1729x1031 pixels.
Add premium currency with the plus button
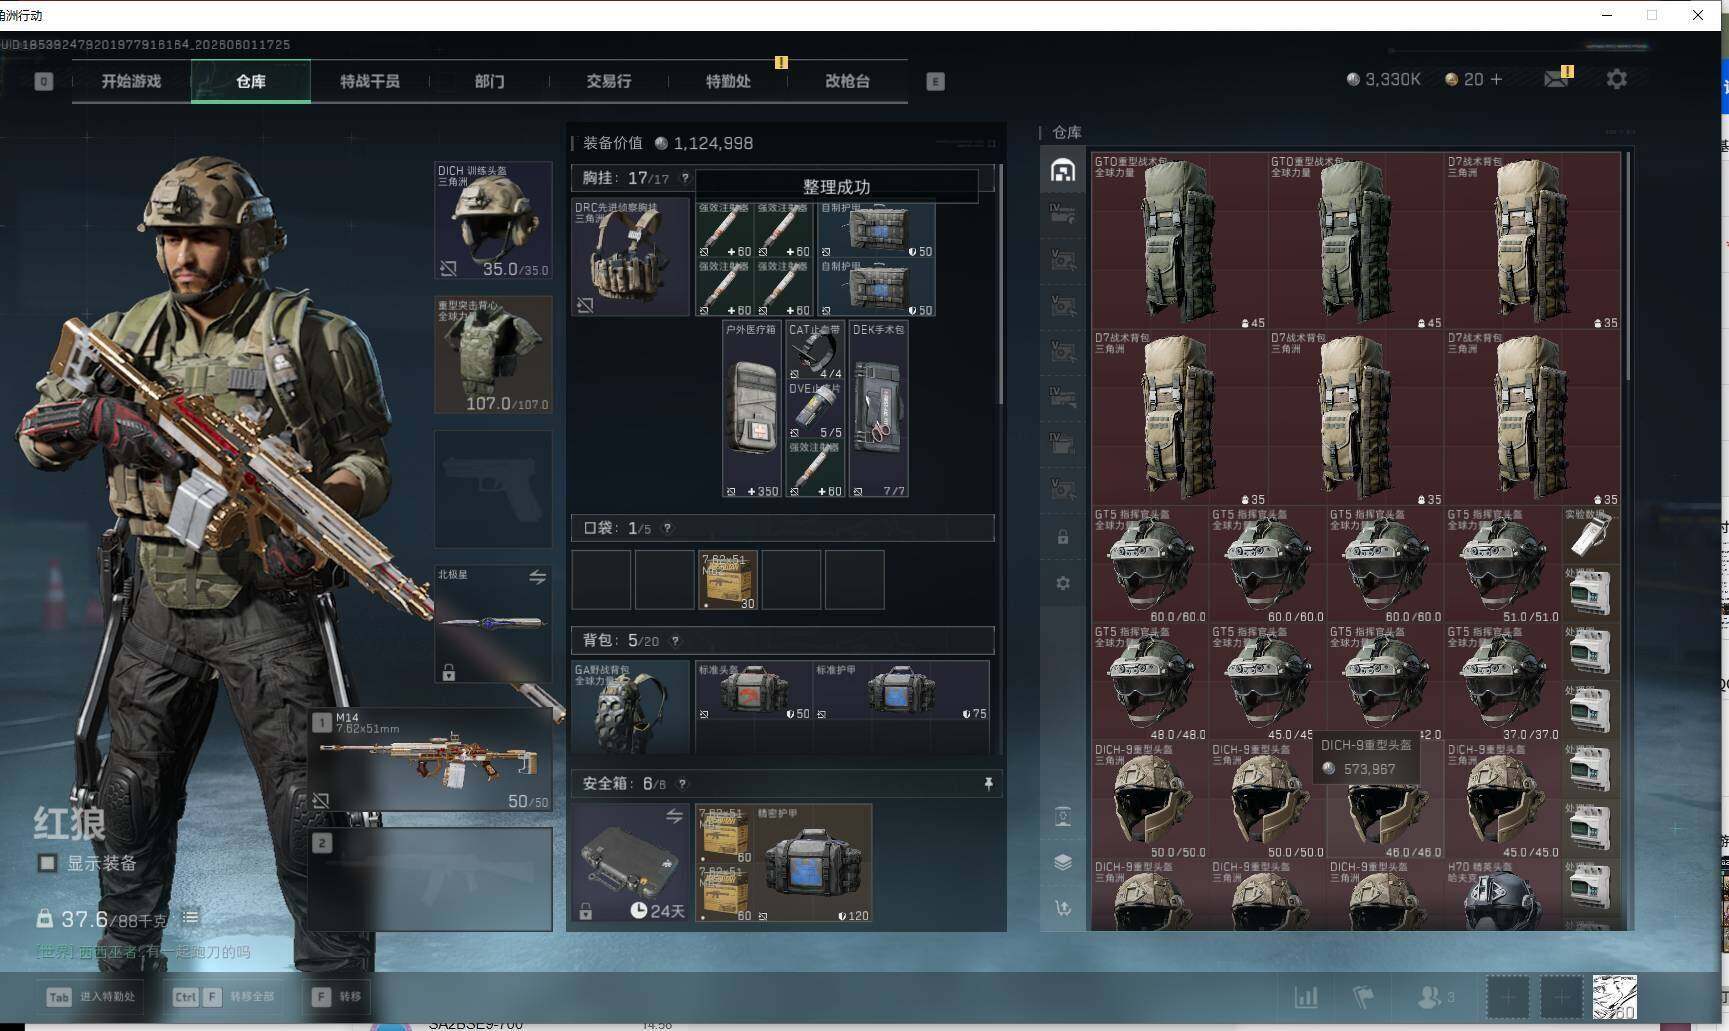pos(1496,79)
